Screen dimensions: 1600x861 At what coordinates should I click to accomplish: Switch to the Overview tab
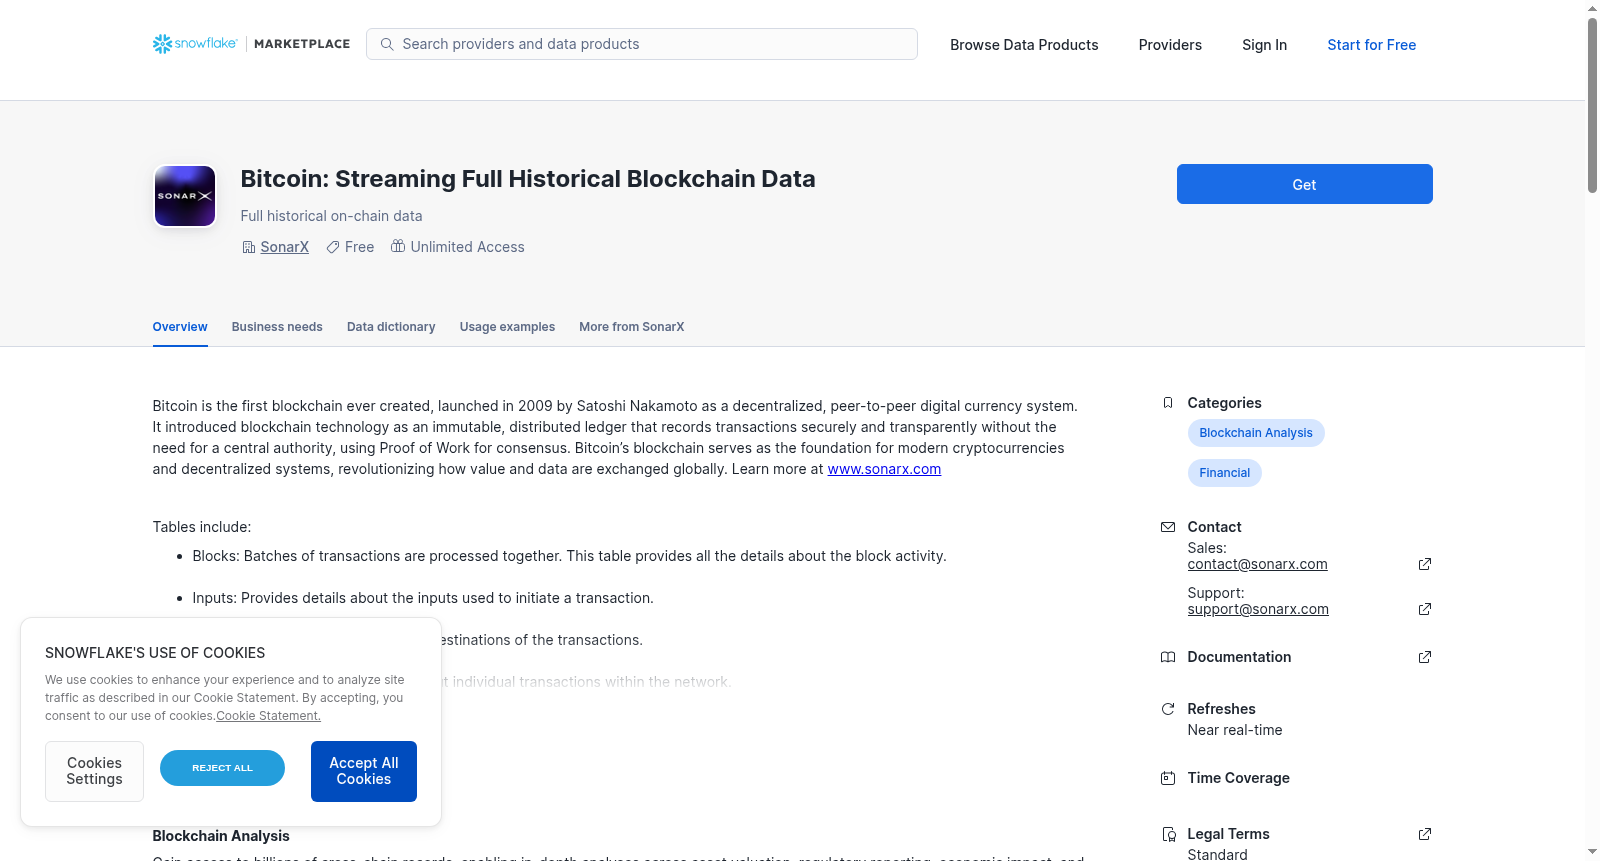click(180, 327)
